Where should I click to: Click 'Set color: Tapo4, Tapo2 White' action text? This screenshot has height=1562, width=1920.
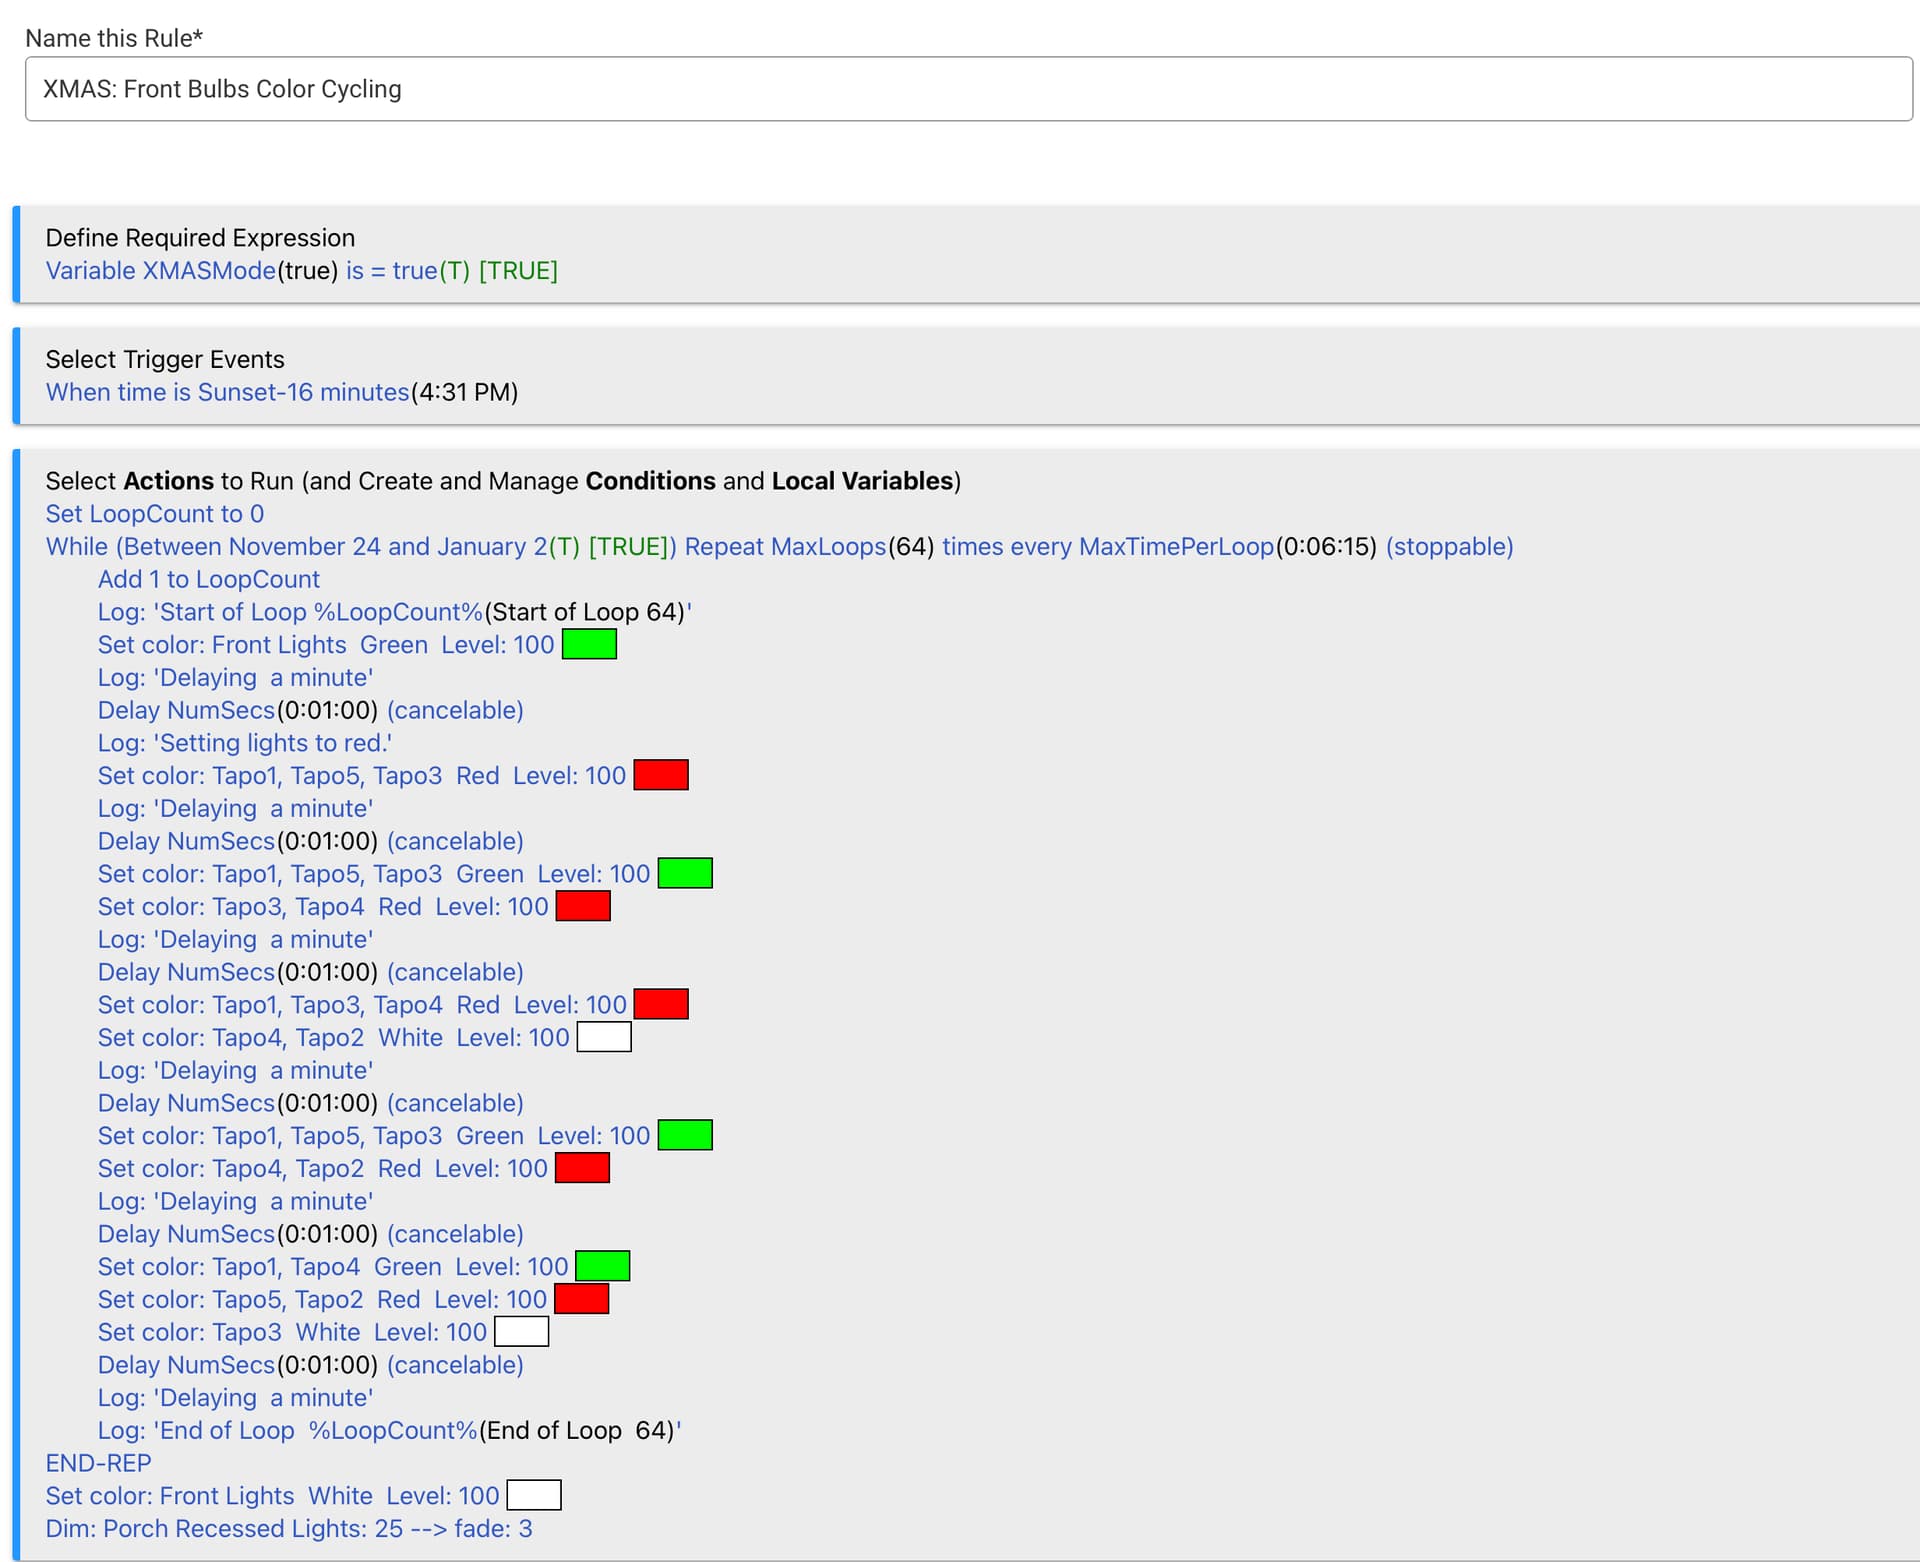coord(334,1038)
